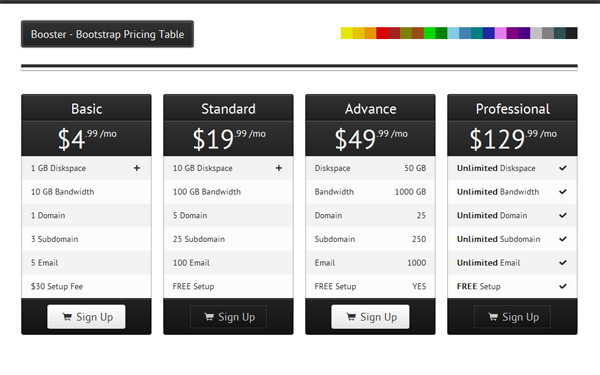Pick the brown theme color swatch
Screen dimensions: 600x375
pos(418,33)
